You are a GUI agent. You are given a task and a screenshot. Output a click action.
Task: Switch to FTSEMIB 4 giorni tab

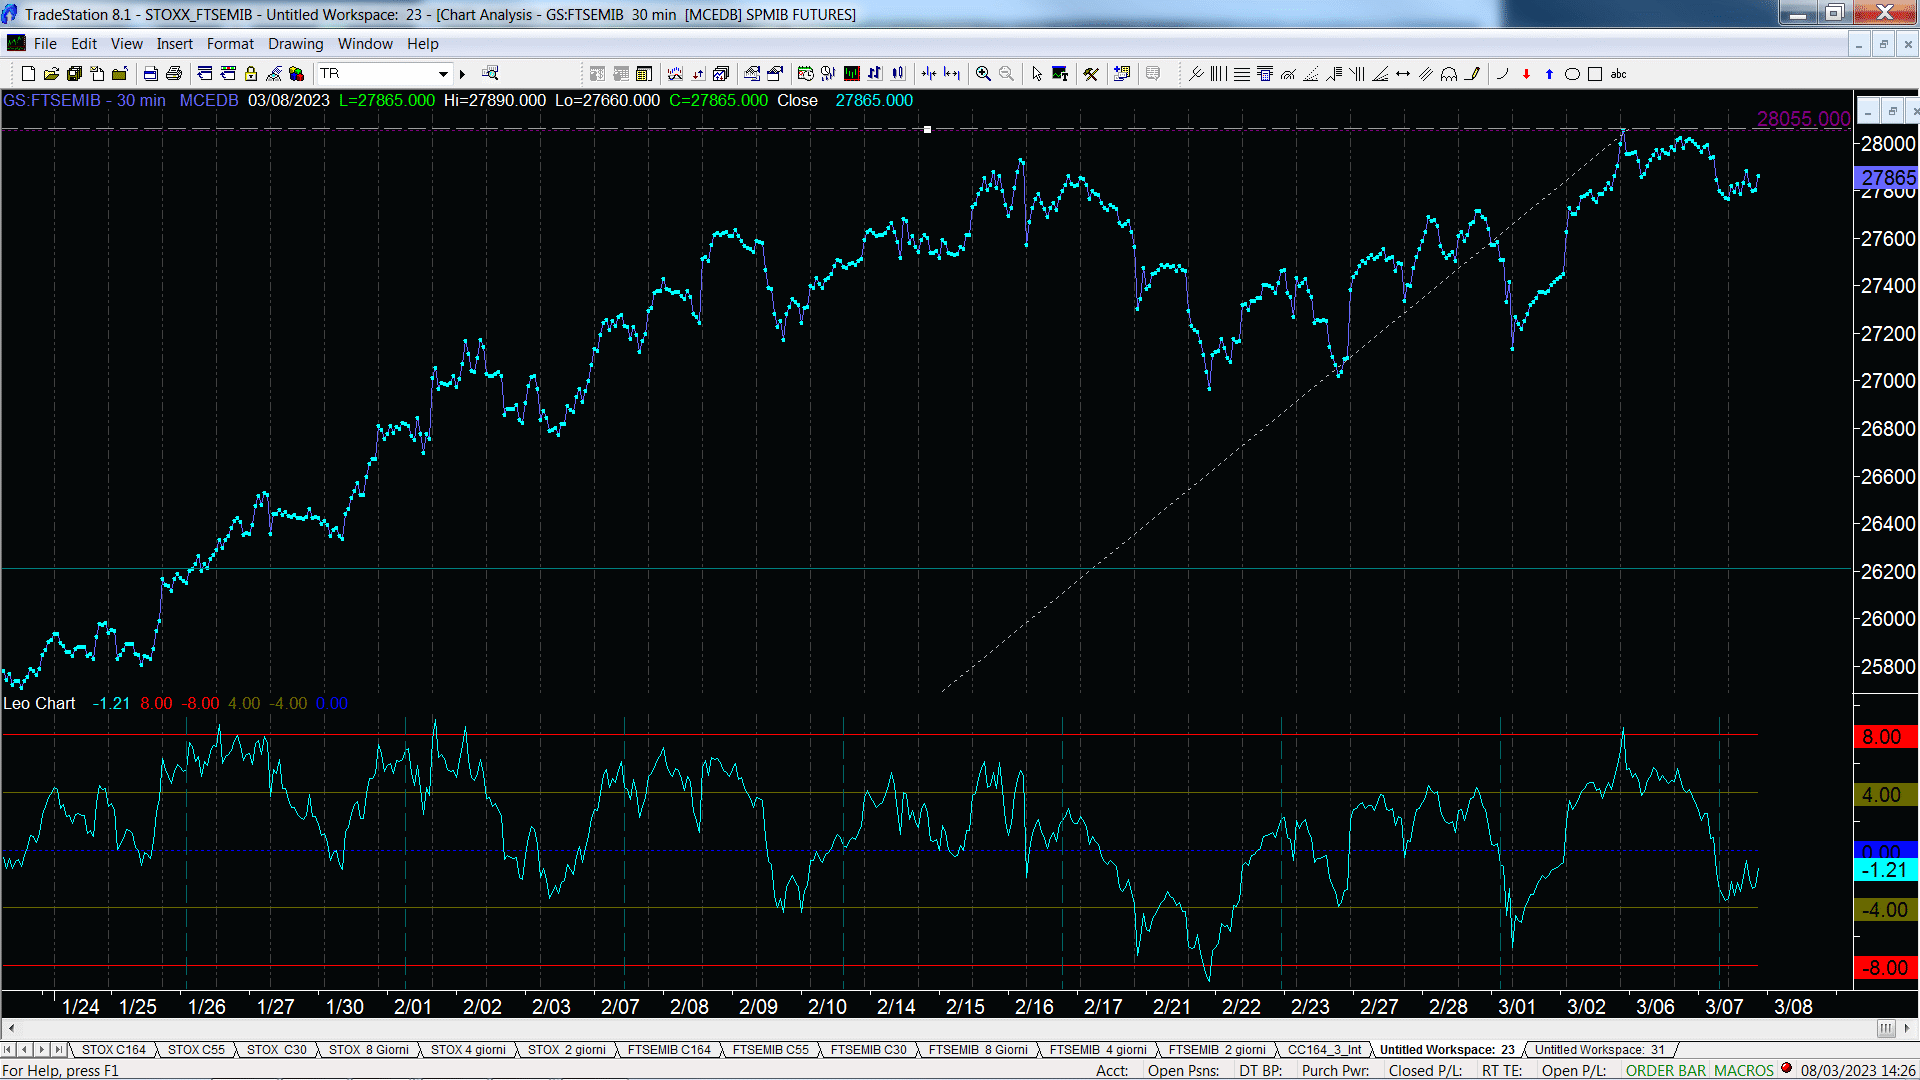click(1098, 1050)
